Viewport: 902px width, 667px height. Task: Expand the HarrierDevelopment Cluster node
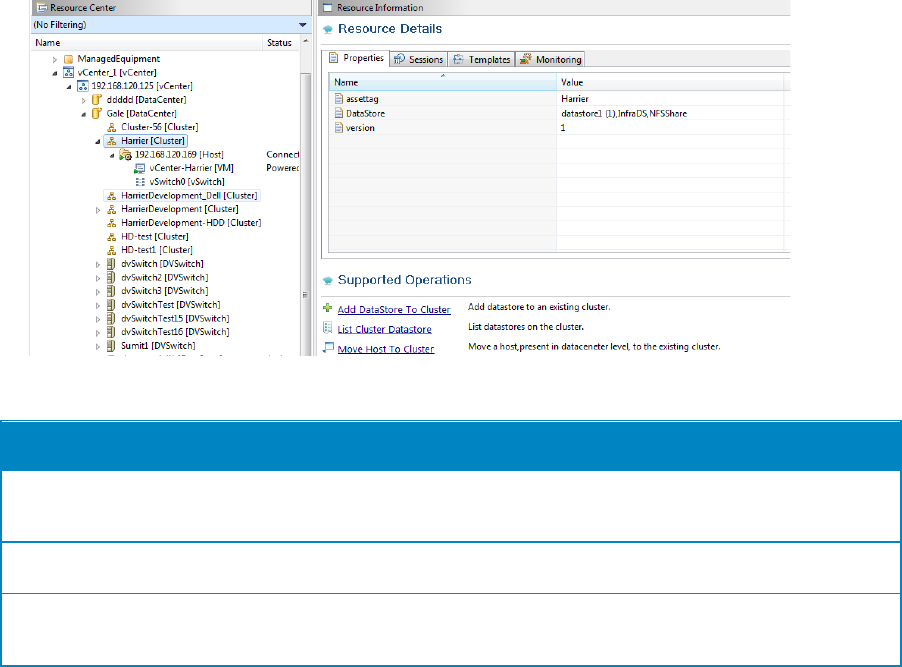98,210
